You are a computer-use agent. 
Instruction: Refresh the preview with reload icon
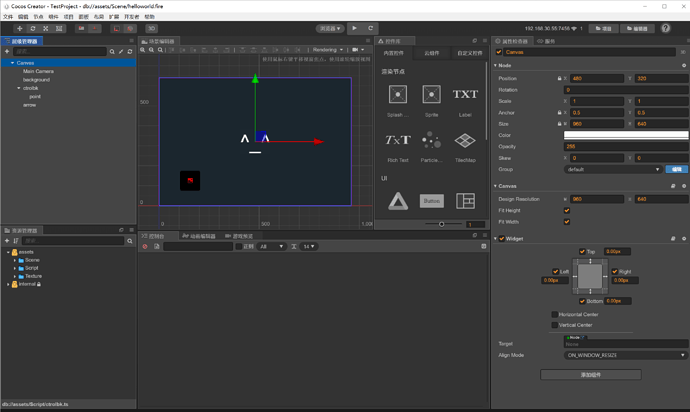(371, 28)
